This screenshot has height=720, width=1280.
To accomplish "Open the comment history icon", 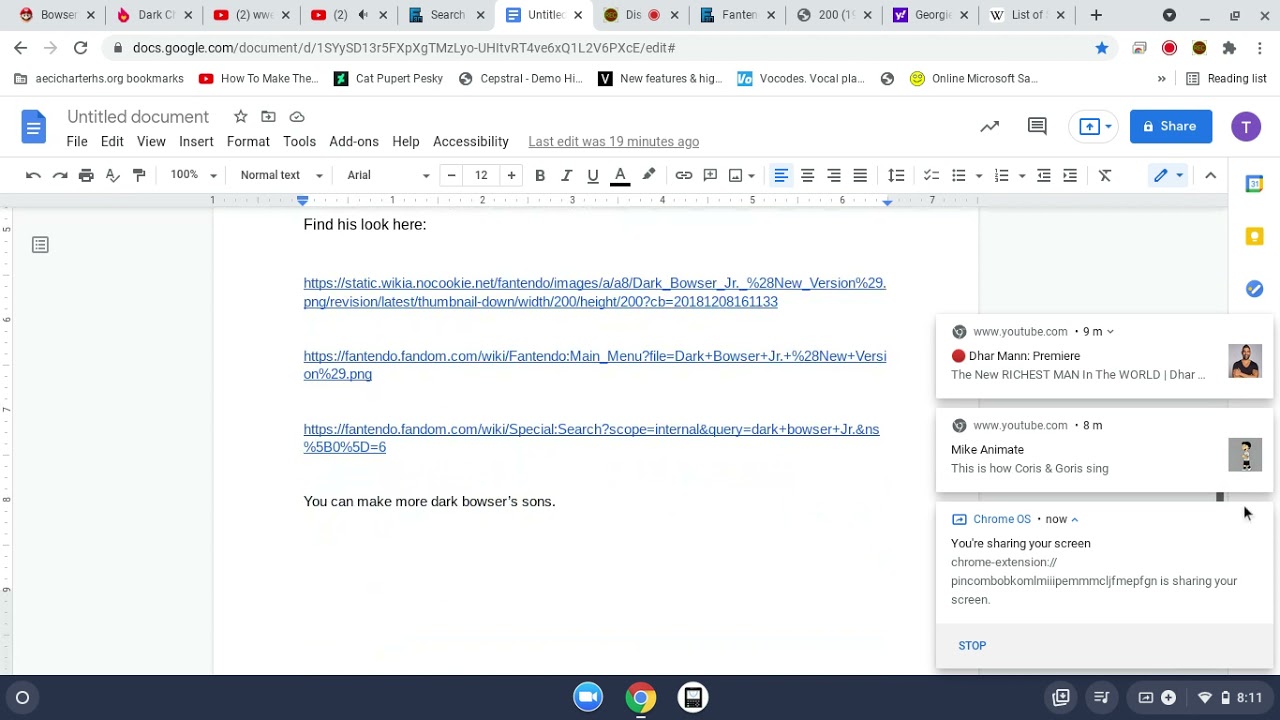I will click(1037, 126).
